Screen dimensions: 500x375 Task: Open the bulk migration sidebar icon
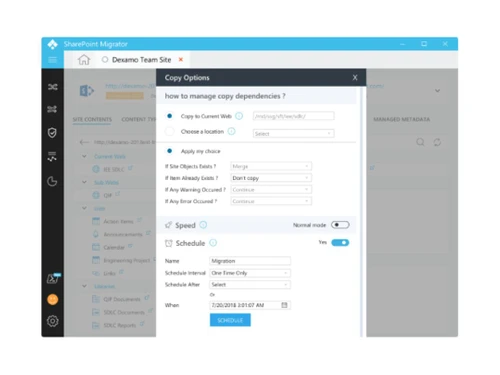coord(52,109)
